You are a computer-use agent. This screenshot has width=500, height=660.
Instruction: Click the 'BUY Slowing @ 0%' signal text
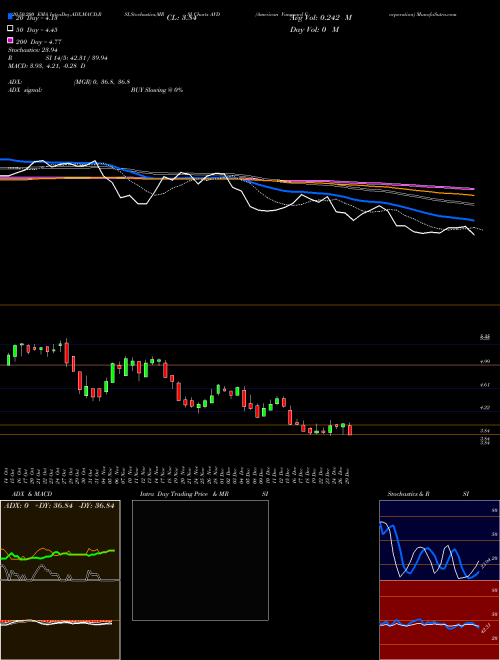157,90
